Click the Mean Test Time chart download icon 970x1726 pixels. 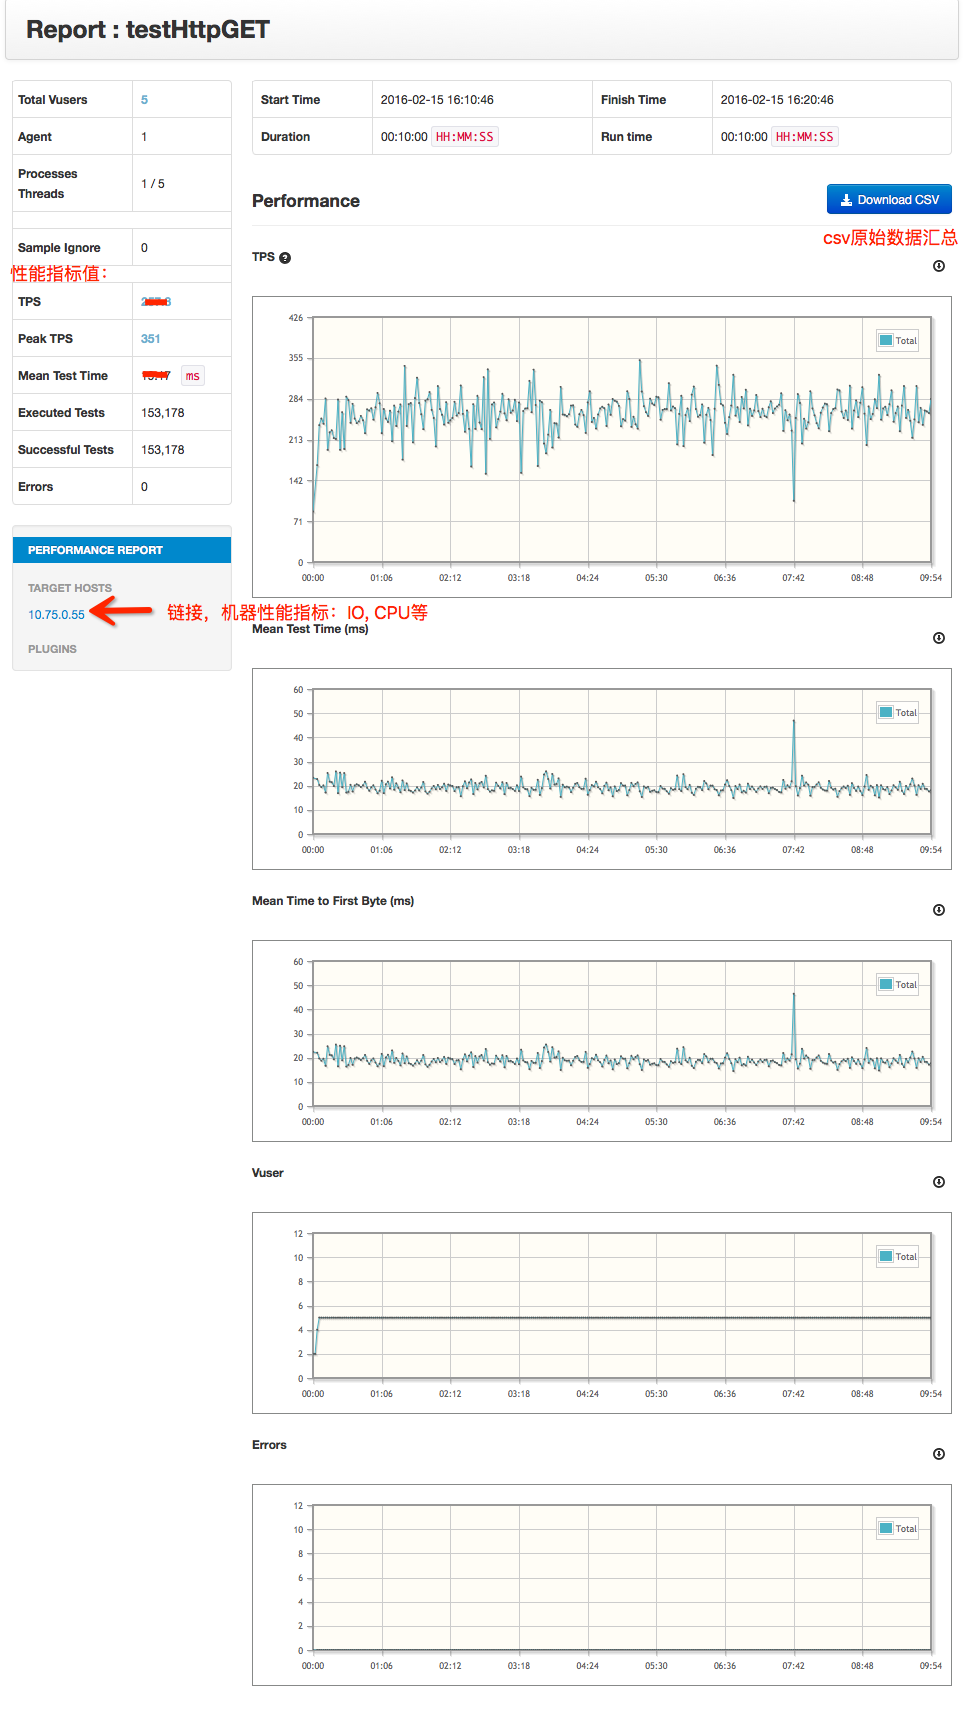(x=939, y=638)
